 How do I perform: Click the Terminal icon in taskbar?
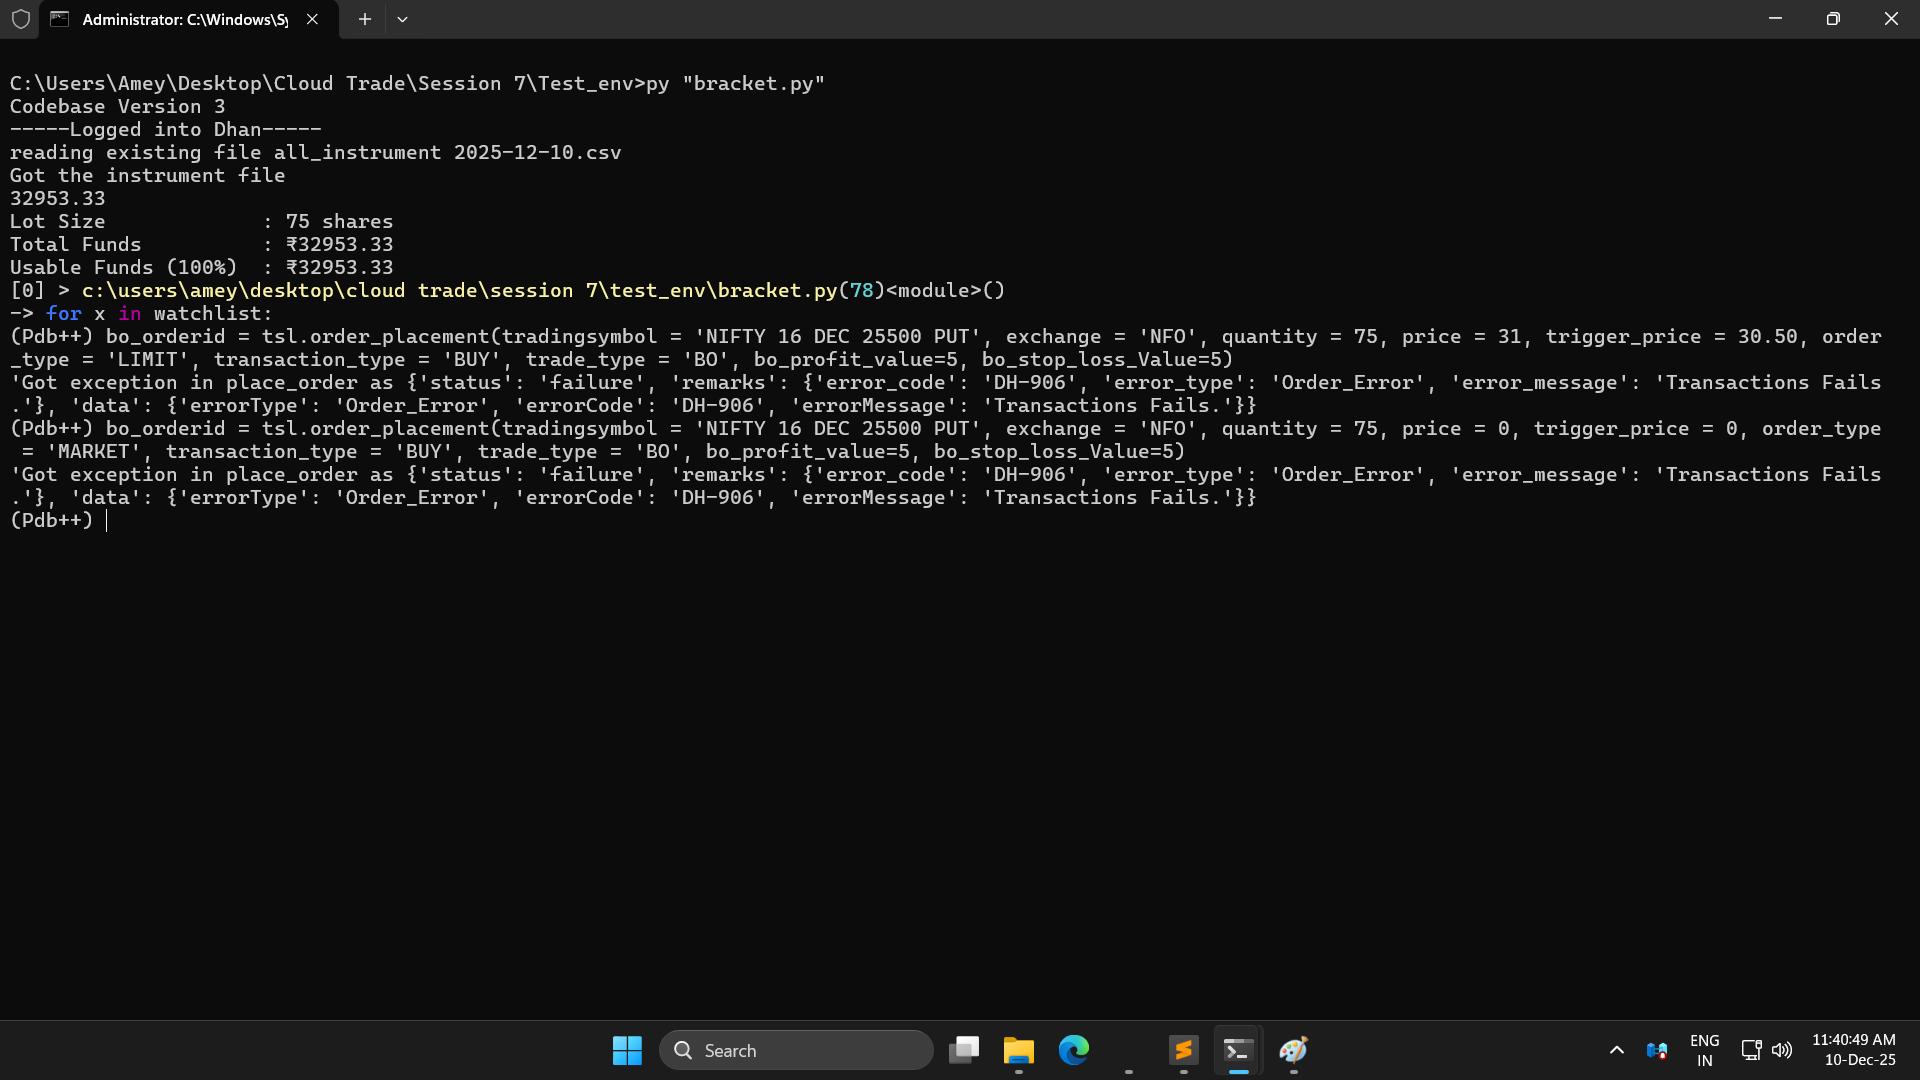pos(1238,1050)
